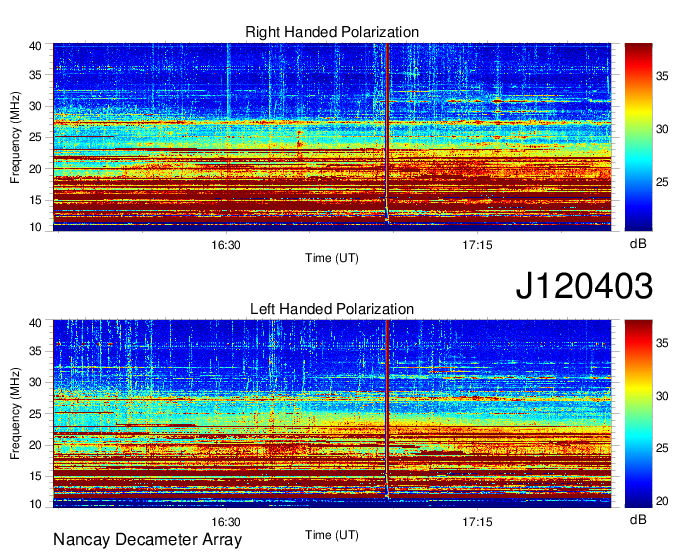Click the Left Handed colorbar gradient
The width and height of the screenshot is (680, 552).
pos(638,414)
